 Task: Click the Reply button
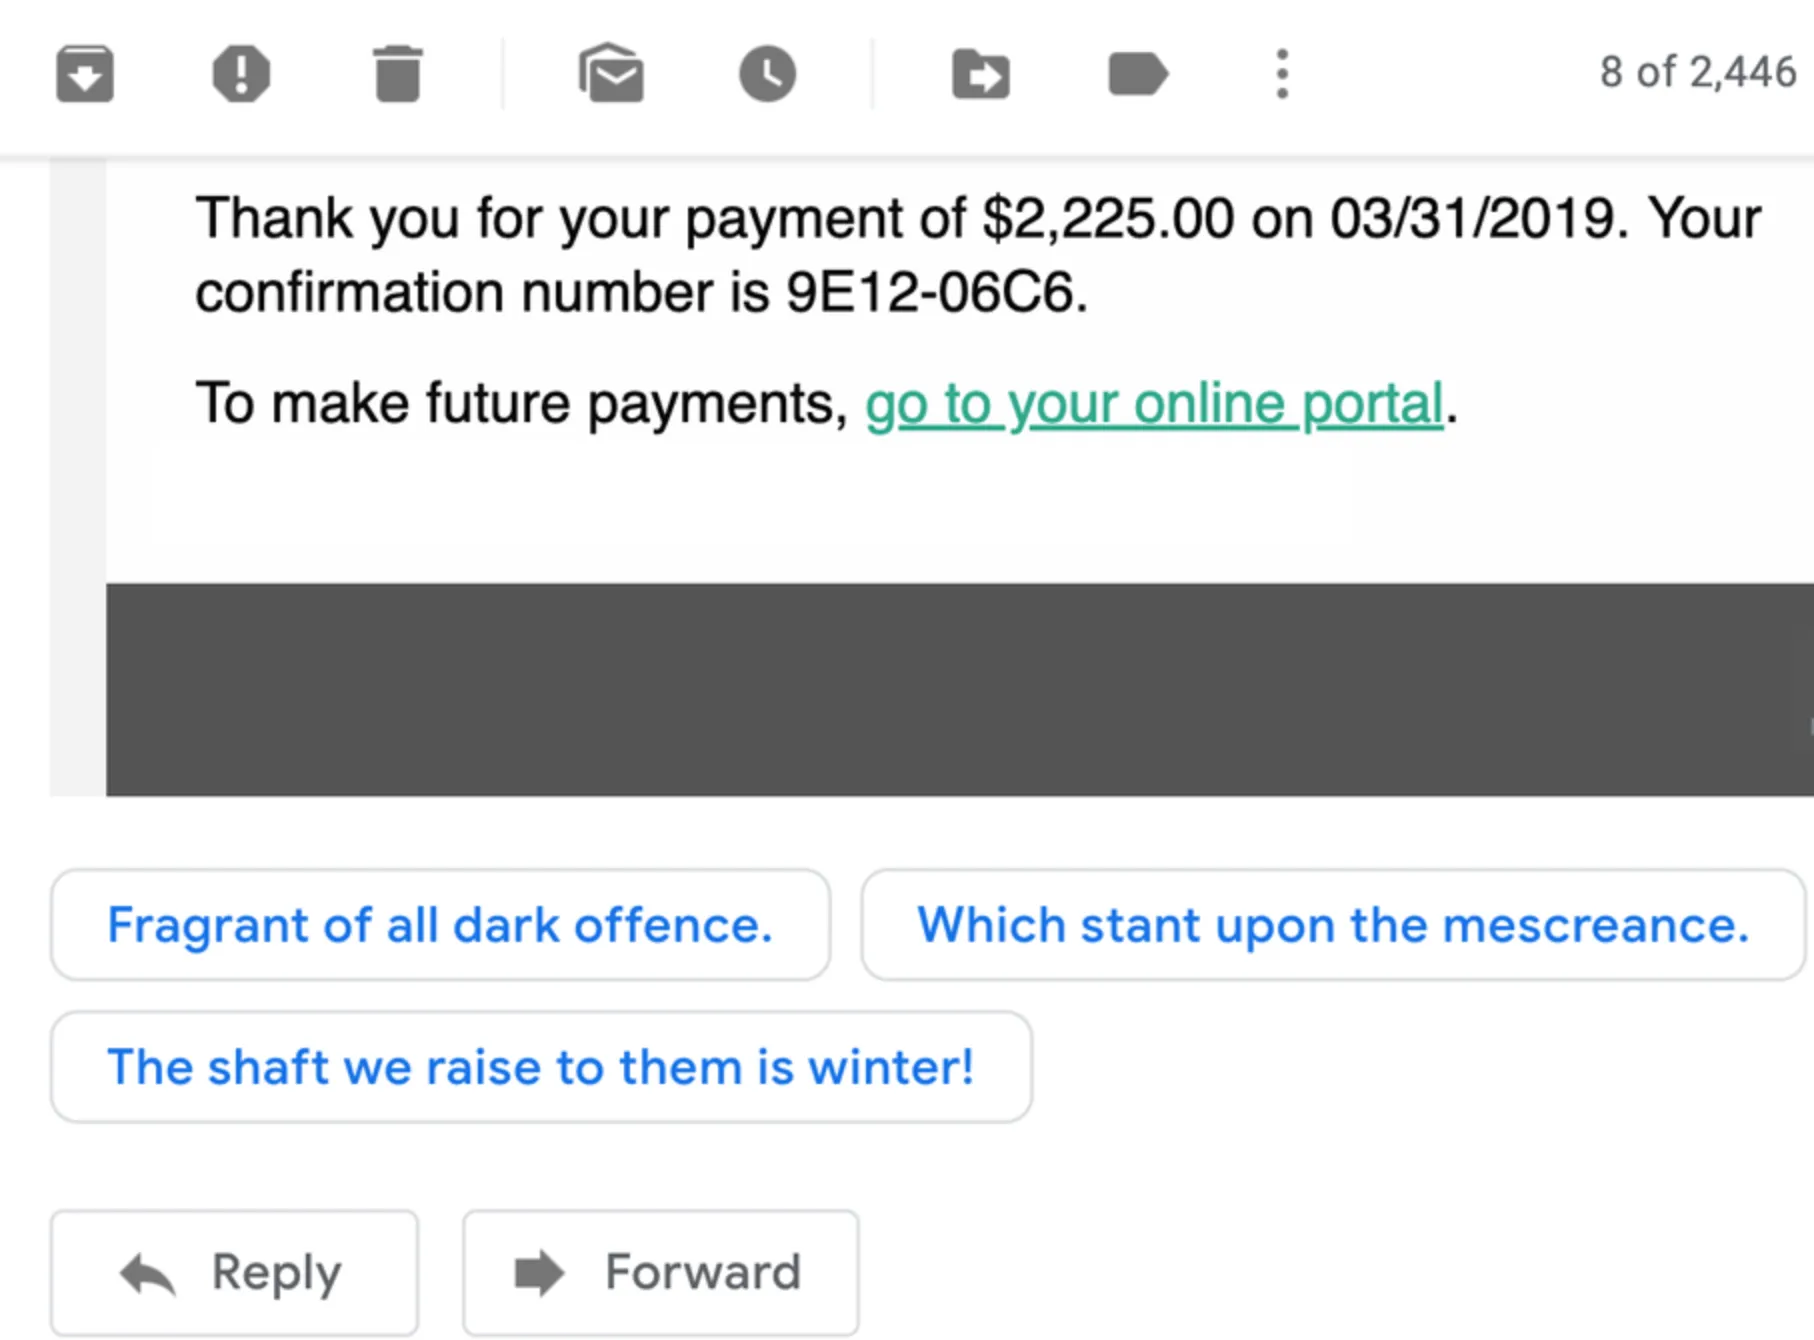click(234, 1273)
